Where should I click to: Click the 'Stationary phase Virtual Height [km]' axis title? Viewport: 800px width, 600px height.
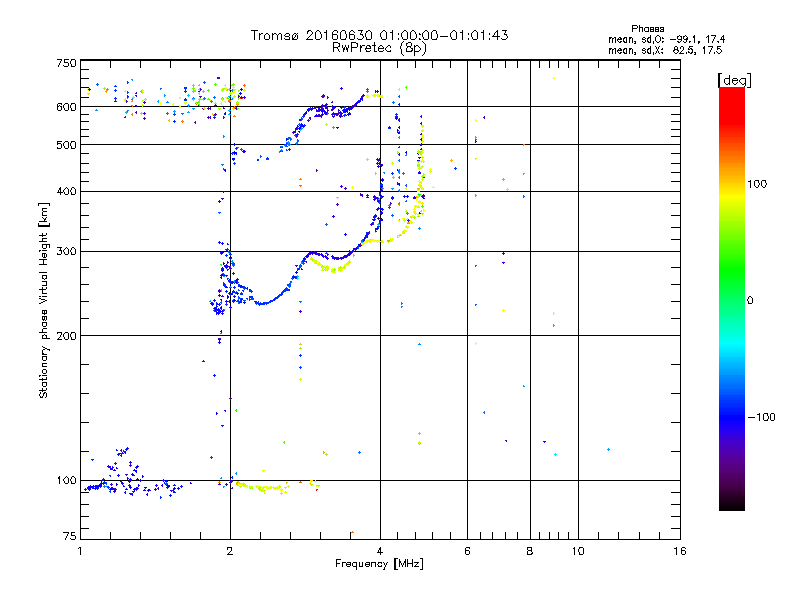[43, 301]
